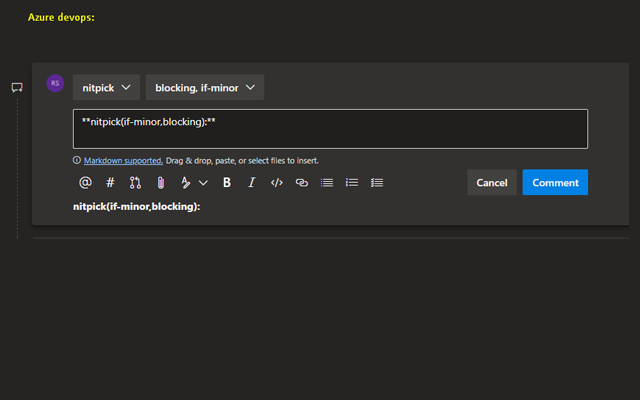Open the nitpick label dropdown
Viewport: 640px width, 400px height.
coord(106,87)
